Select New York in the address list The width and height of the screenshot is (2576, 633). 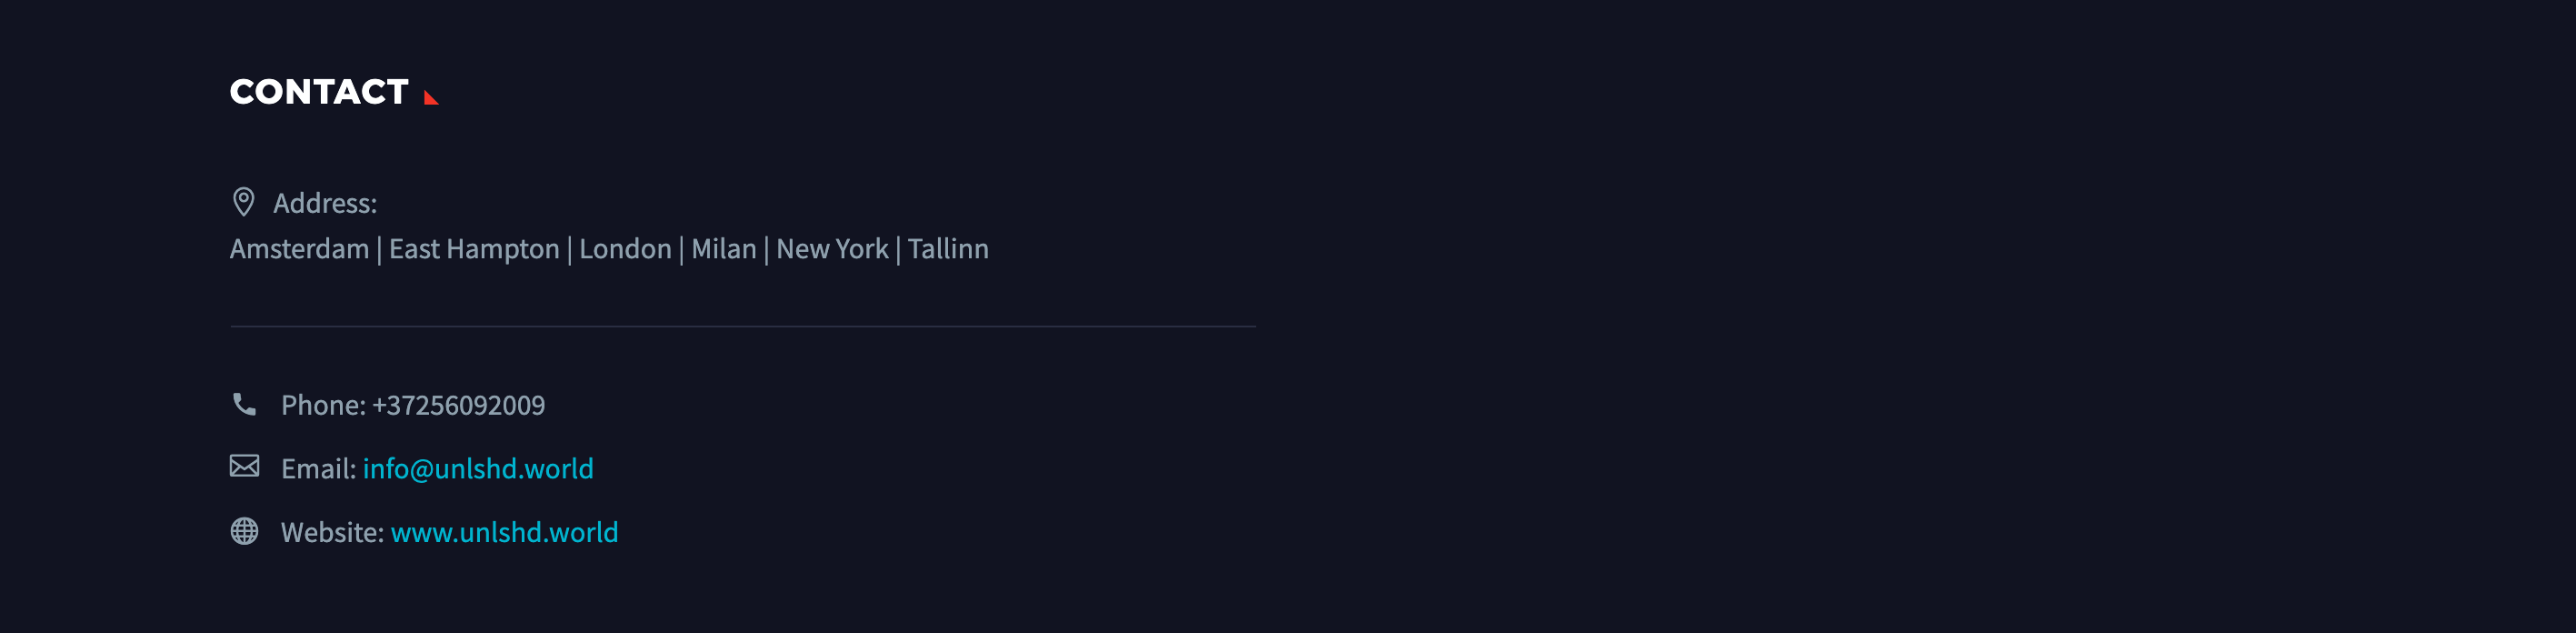click(832, 249)
